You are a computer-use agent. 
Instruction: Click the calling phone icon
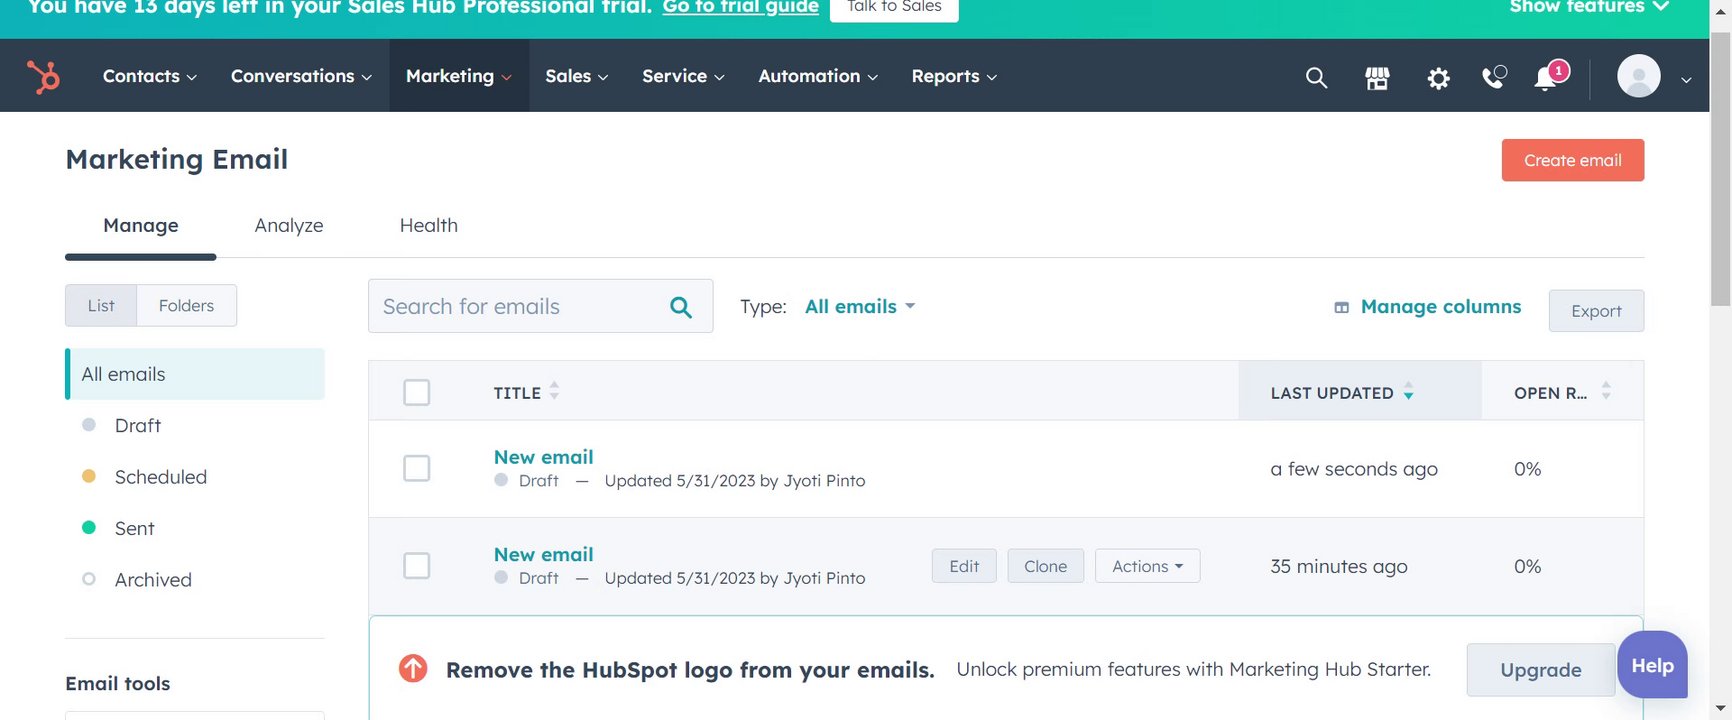(1494, 77)
